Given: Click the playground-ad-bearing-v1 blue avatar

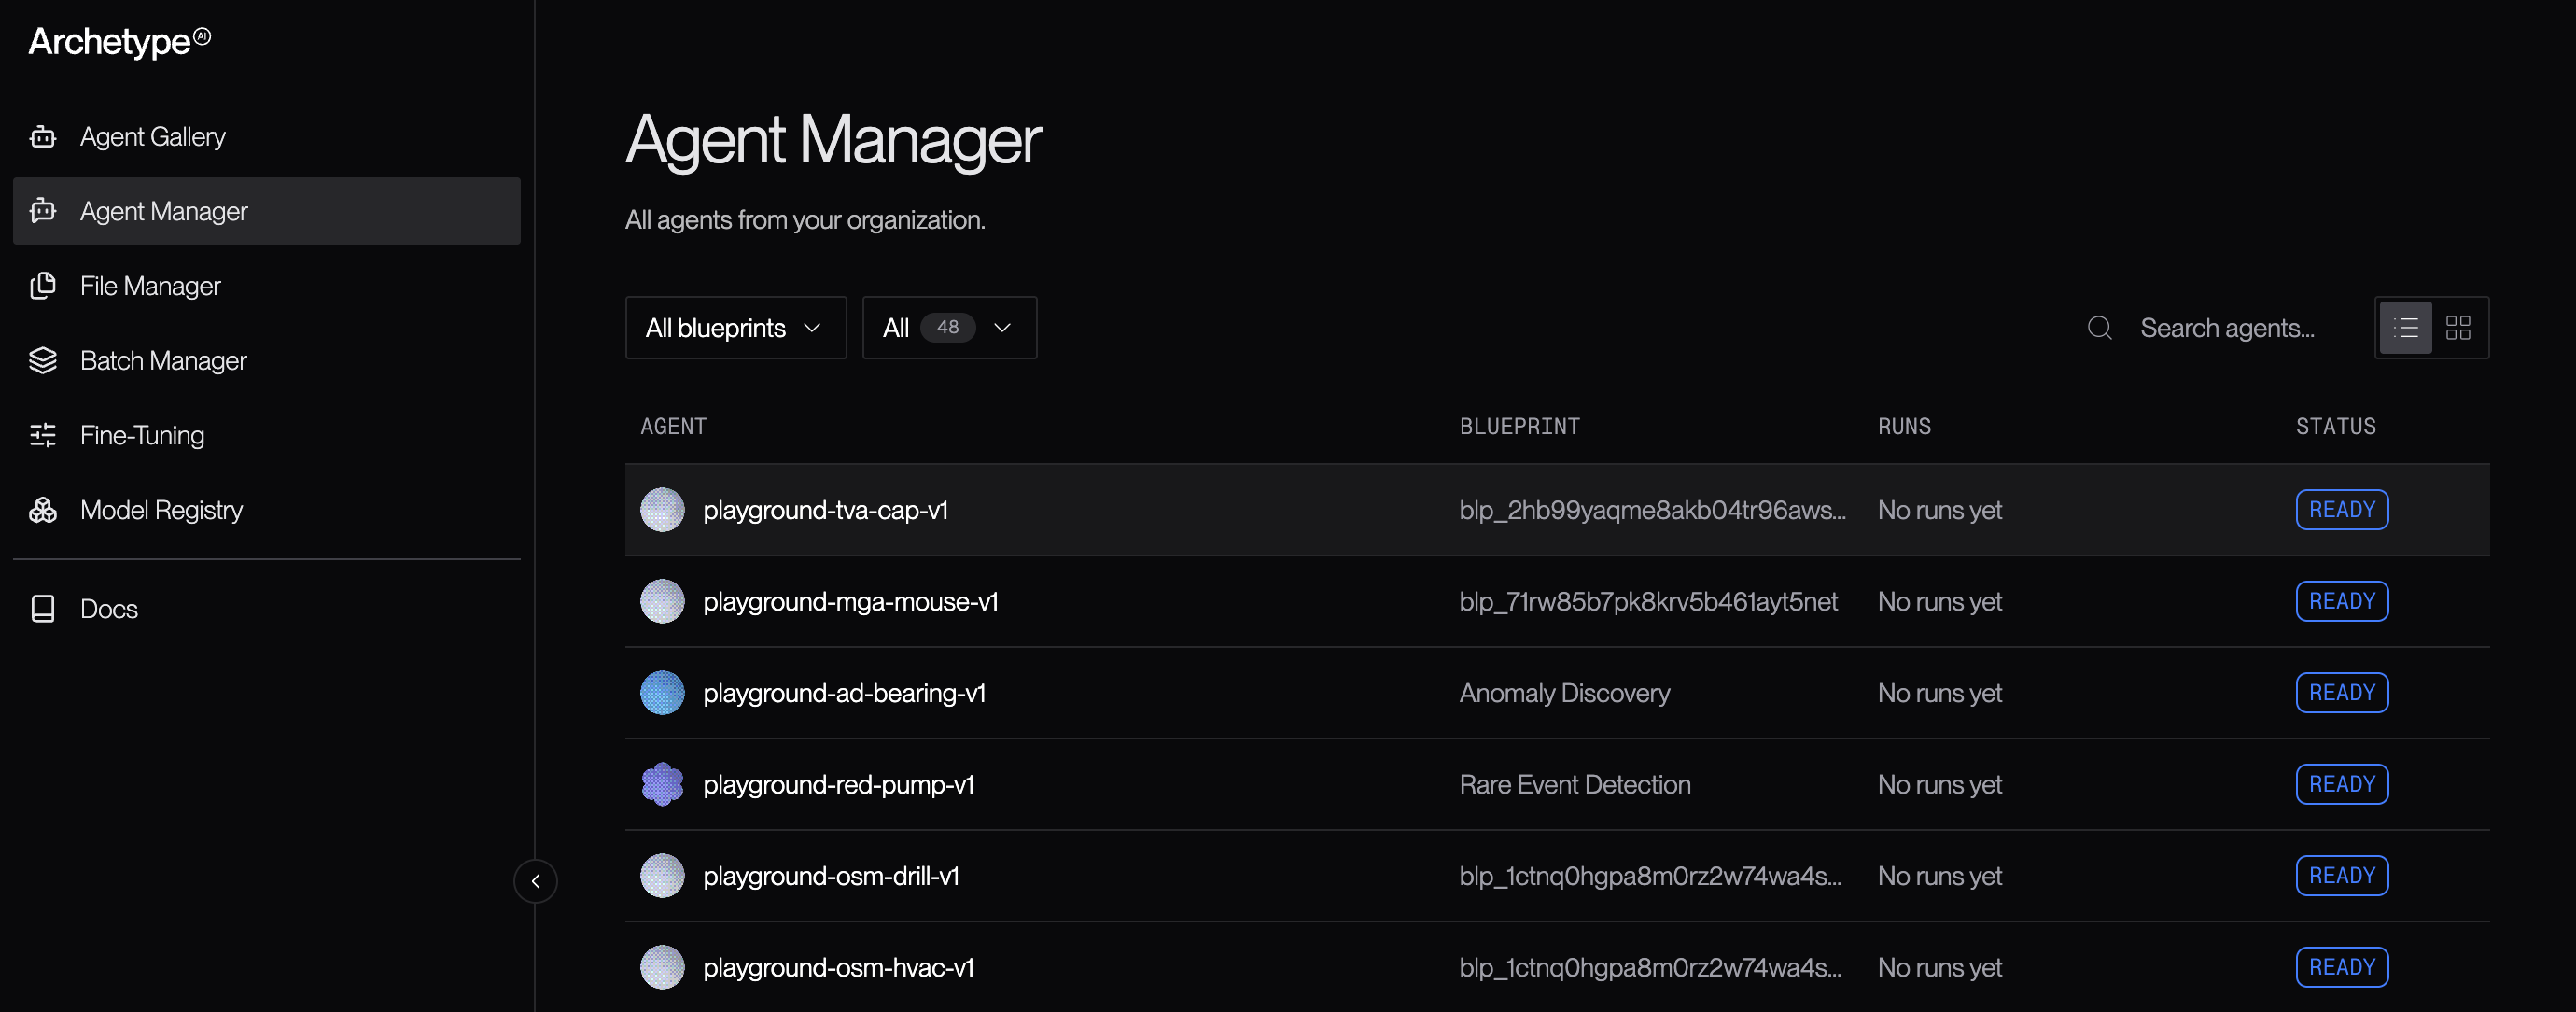Looking at the screenshot, I should [x=662, y=693].
